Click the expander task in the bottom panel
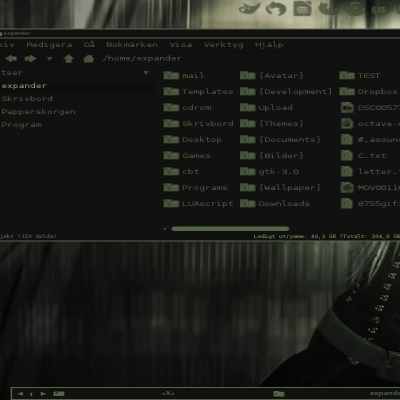This screenshot has height=400, width=400. click(385, 394)
